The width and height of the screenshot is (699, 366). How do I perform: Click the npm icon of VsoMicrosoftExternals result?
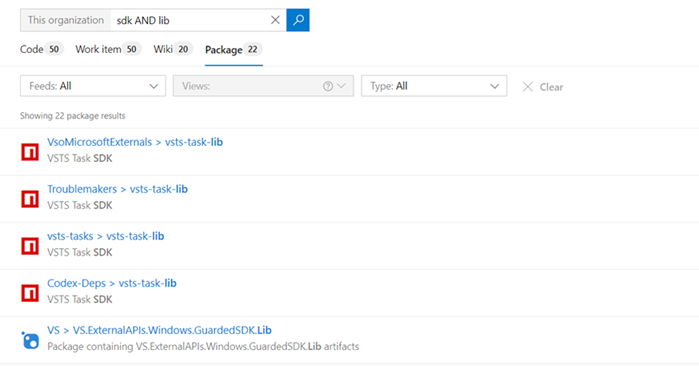(30, 152)
